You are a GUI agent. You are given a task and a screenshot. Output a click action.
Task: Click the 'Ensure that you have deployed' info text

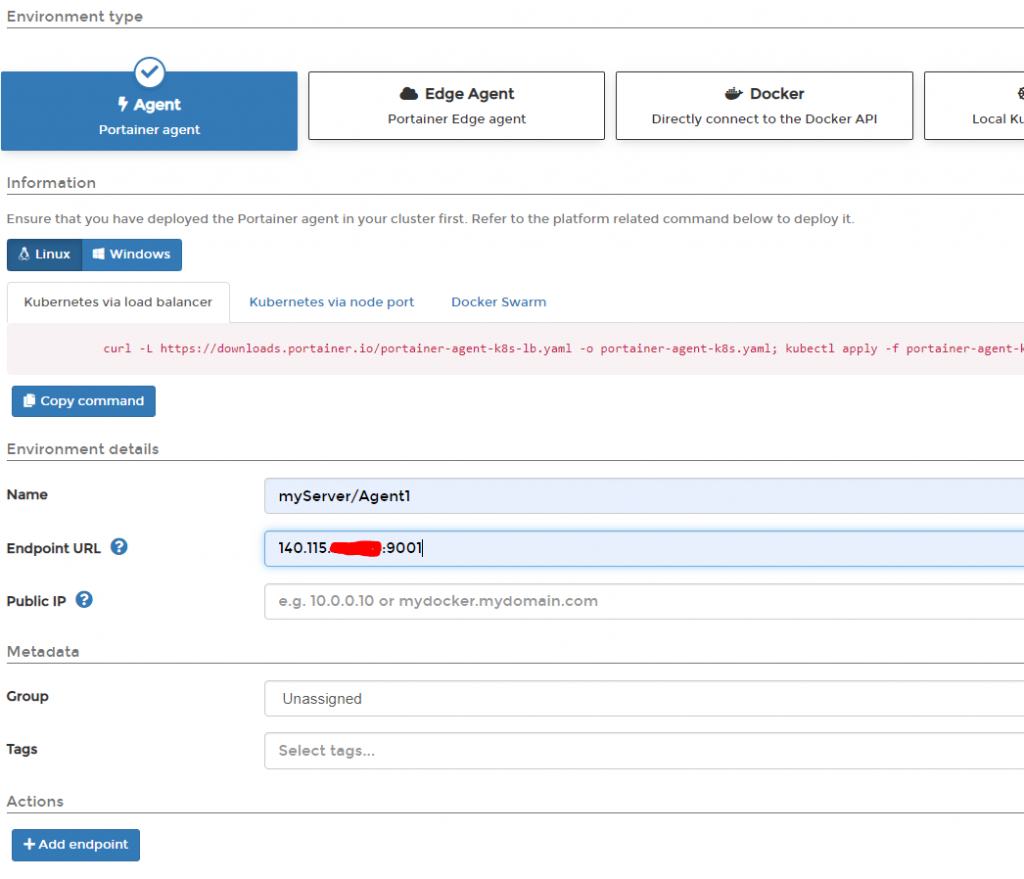pos(430,219)
